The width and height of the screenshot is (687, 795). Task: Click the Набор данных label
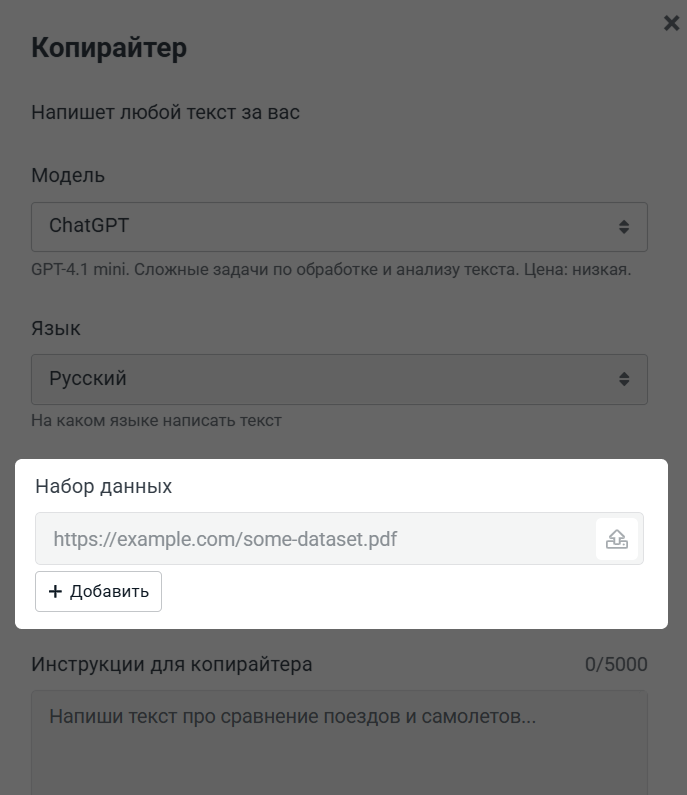(104, 487)
